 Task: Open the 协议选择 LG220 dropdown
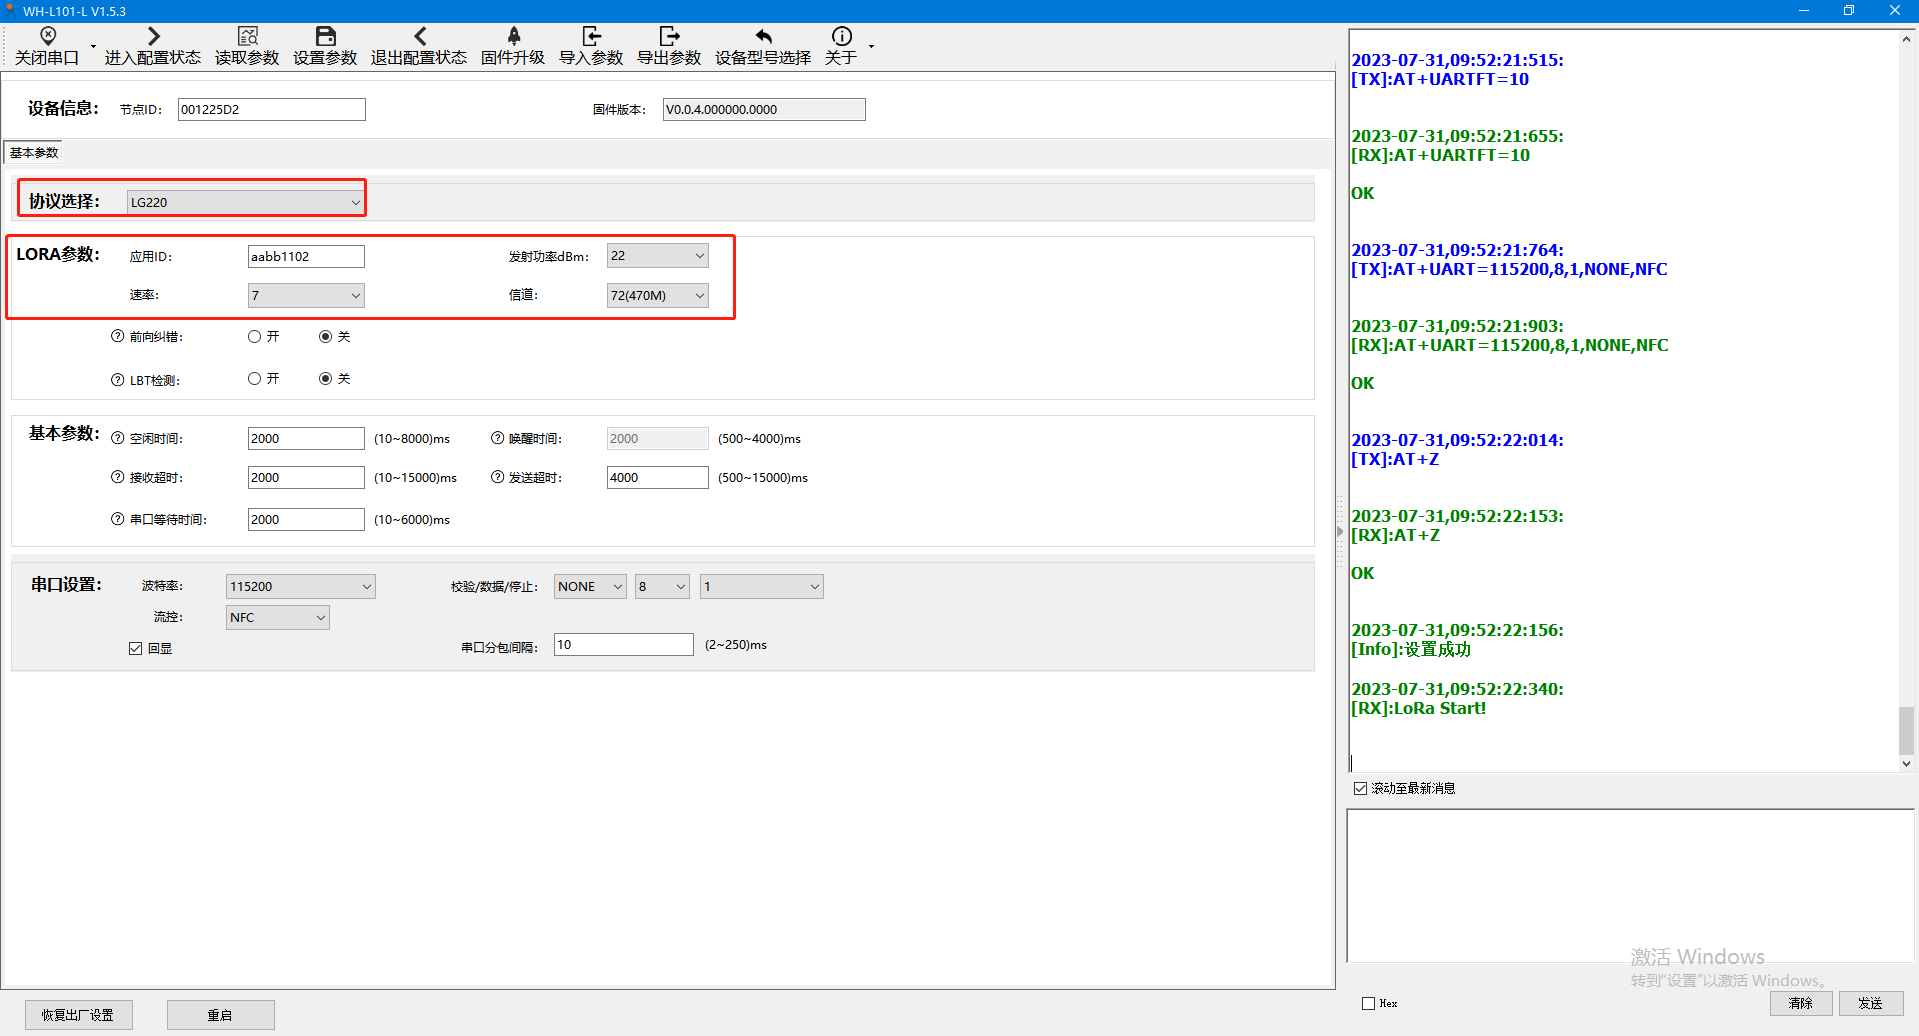tap(245, 202)
